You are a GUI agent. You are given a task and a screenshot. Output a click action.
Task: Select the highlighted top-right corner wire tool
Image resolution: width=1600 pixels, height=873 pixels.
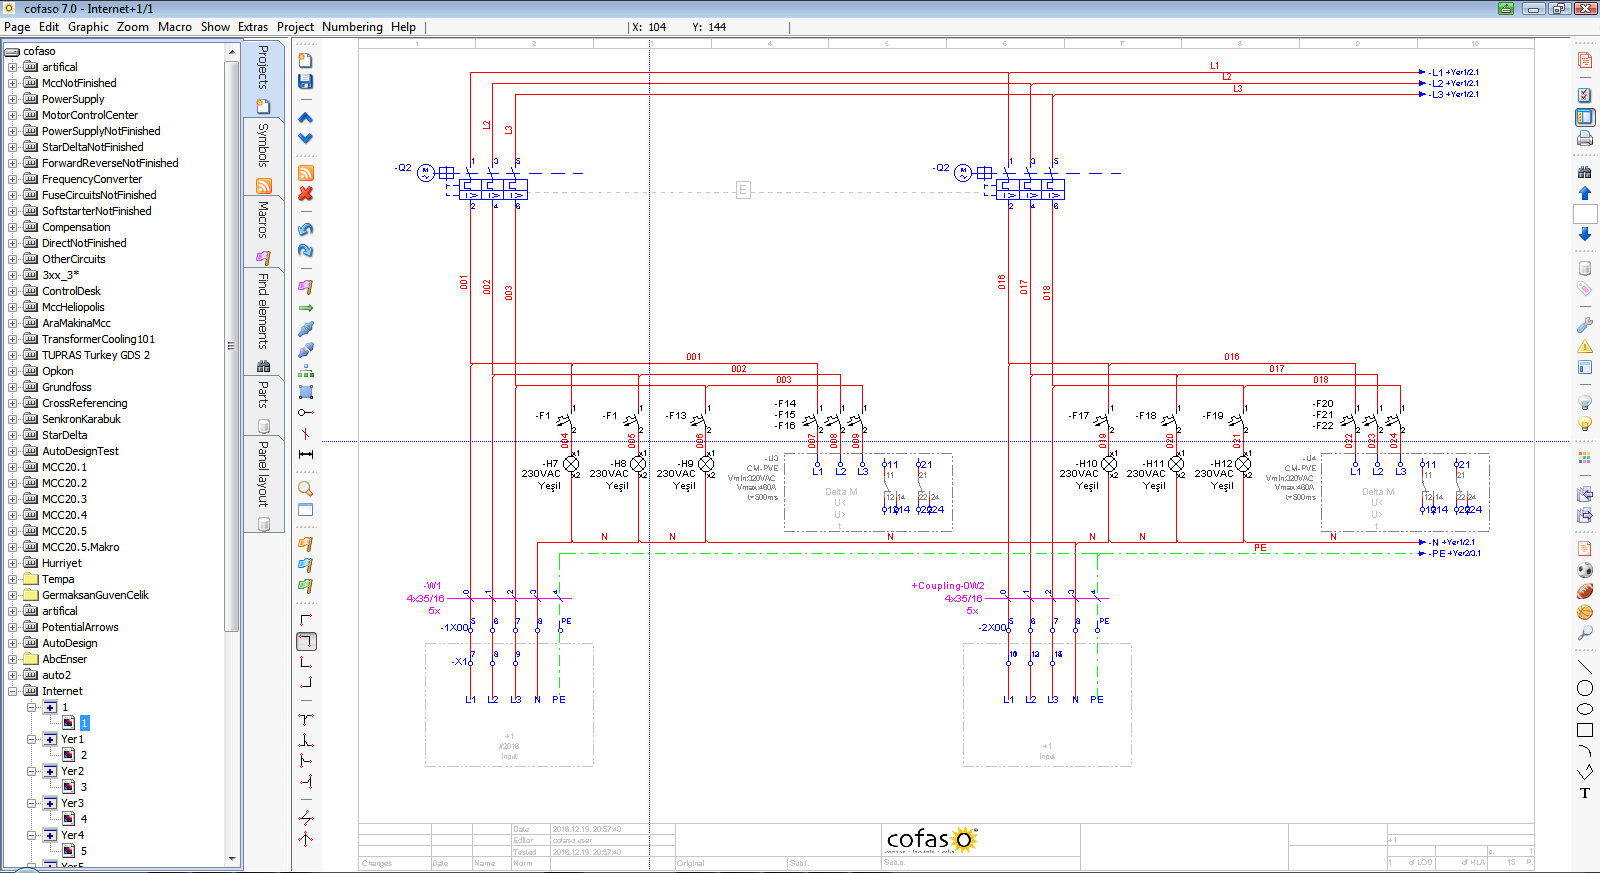(x=307, y=641)
